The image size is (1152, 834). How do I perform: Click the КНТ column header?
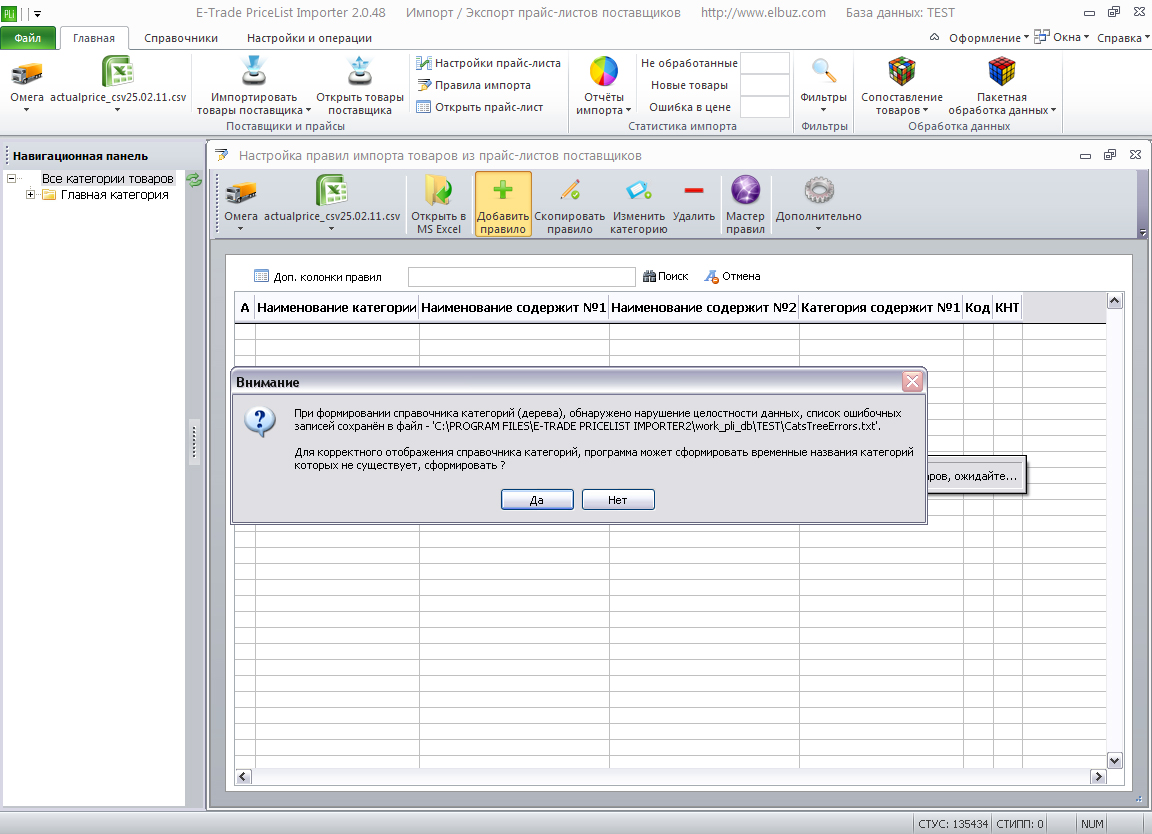click(x=1007, y=308)
